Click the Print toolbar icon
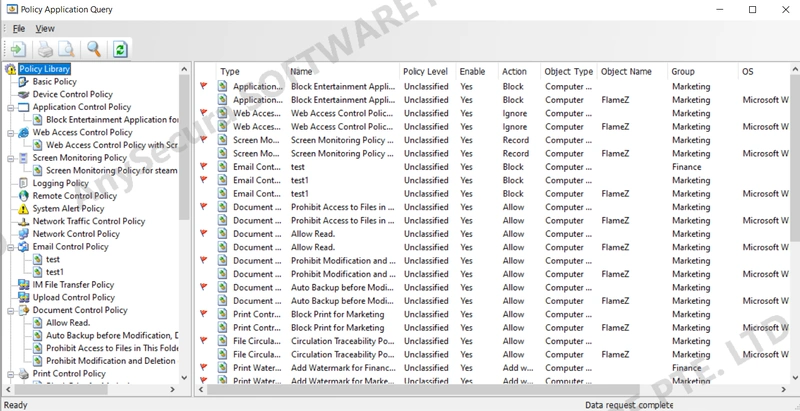800x411 pixels. point(45,49)
